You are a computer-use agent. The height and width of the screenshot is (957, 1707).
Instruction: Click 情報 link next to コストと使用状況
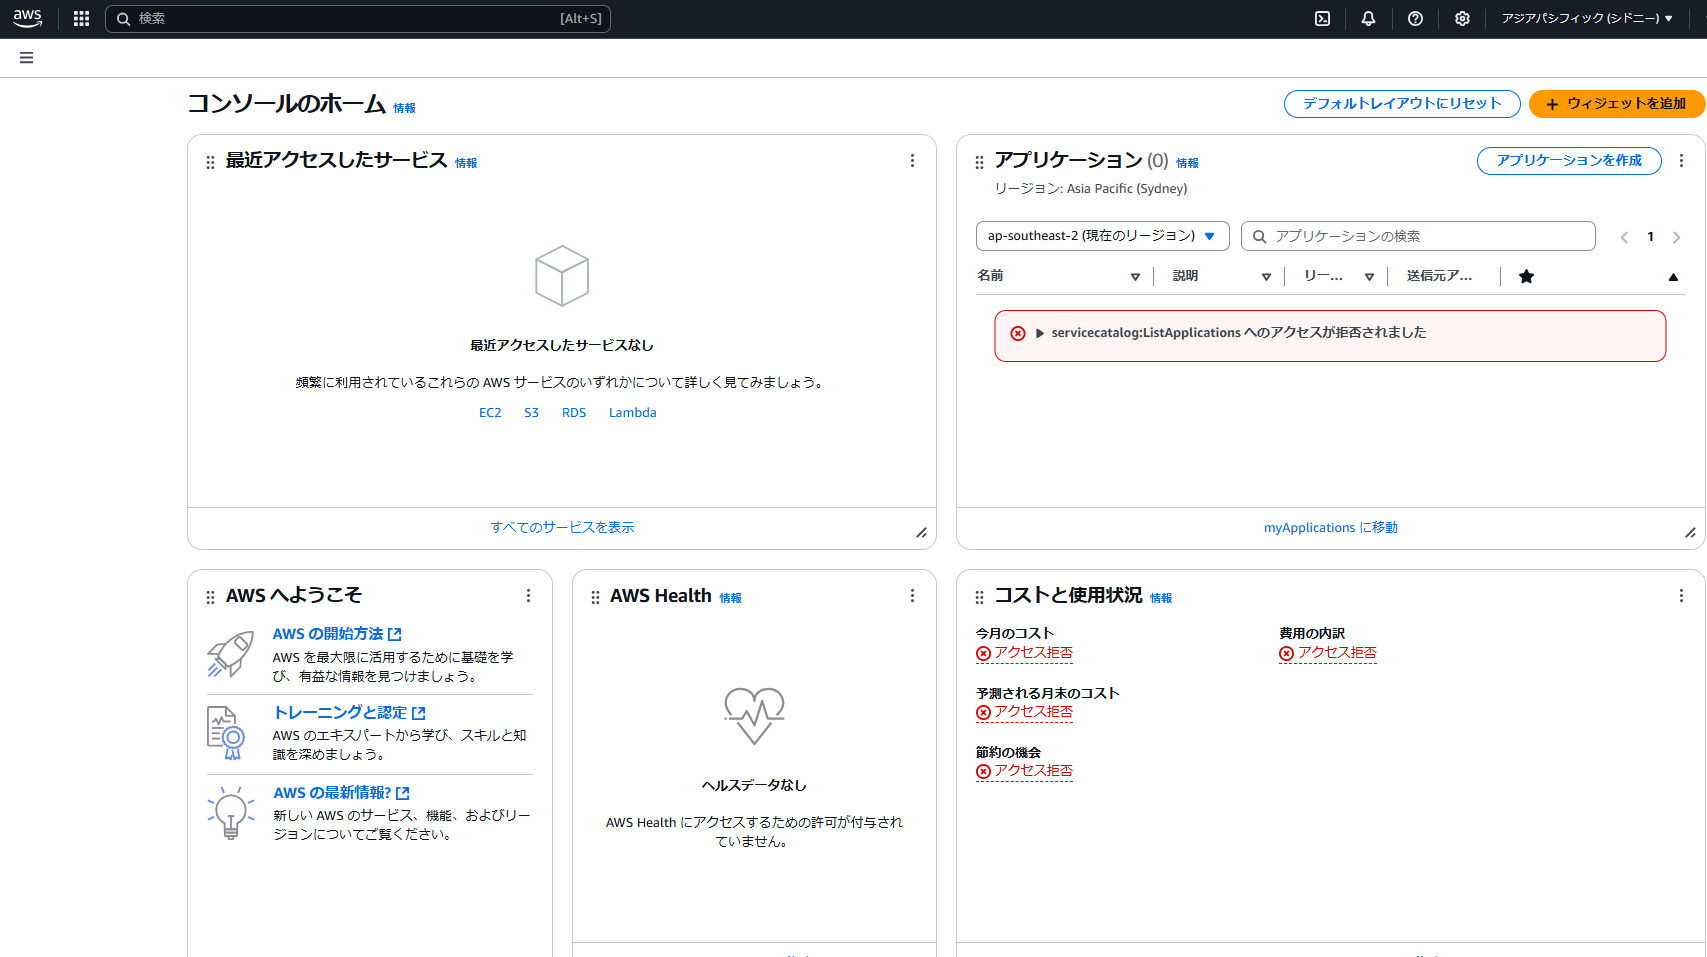click(1161, 599)
